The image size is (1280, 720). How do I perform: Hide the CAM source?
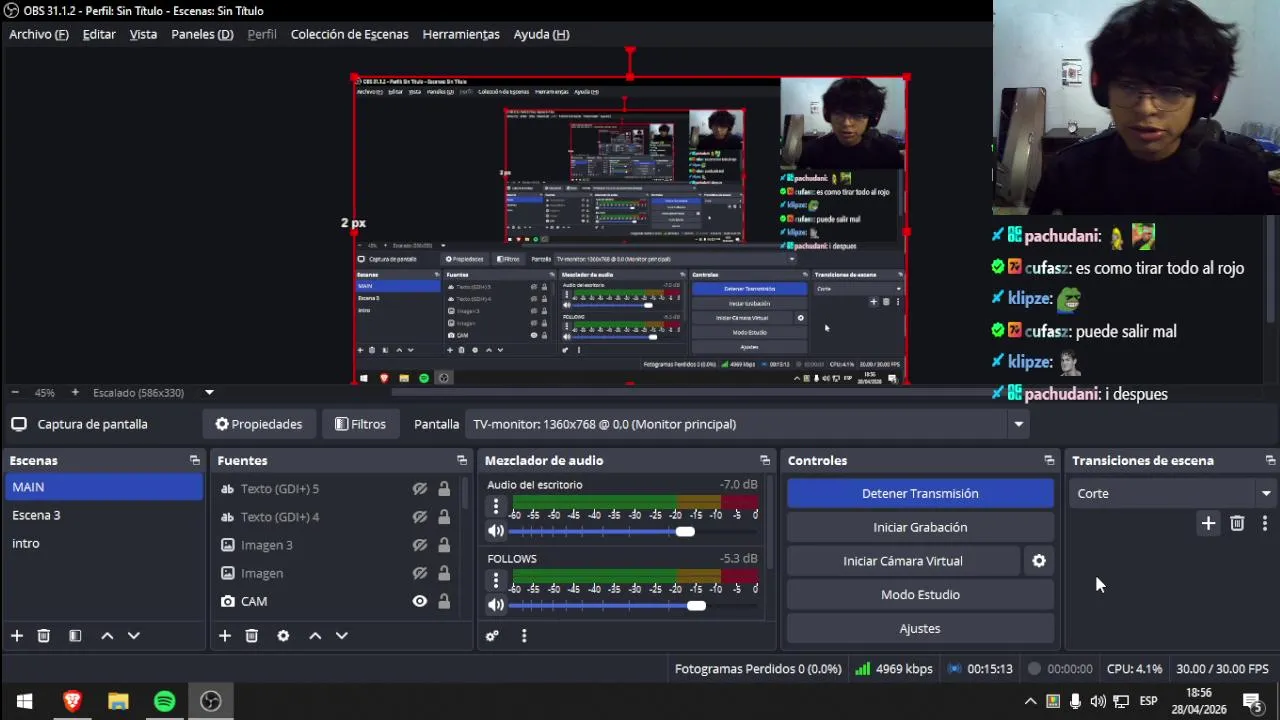(420, 601)
